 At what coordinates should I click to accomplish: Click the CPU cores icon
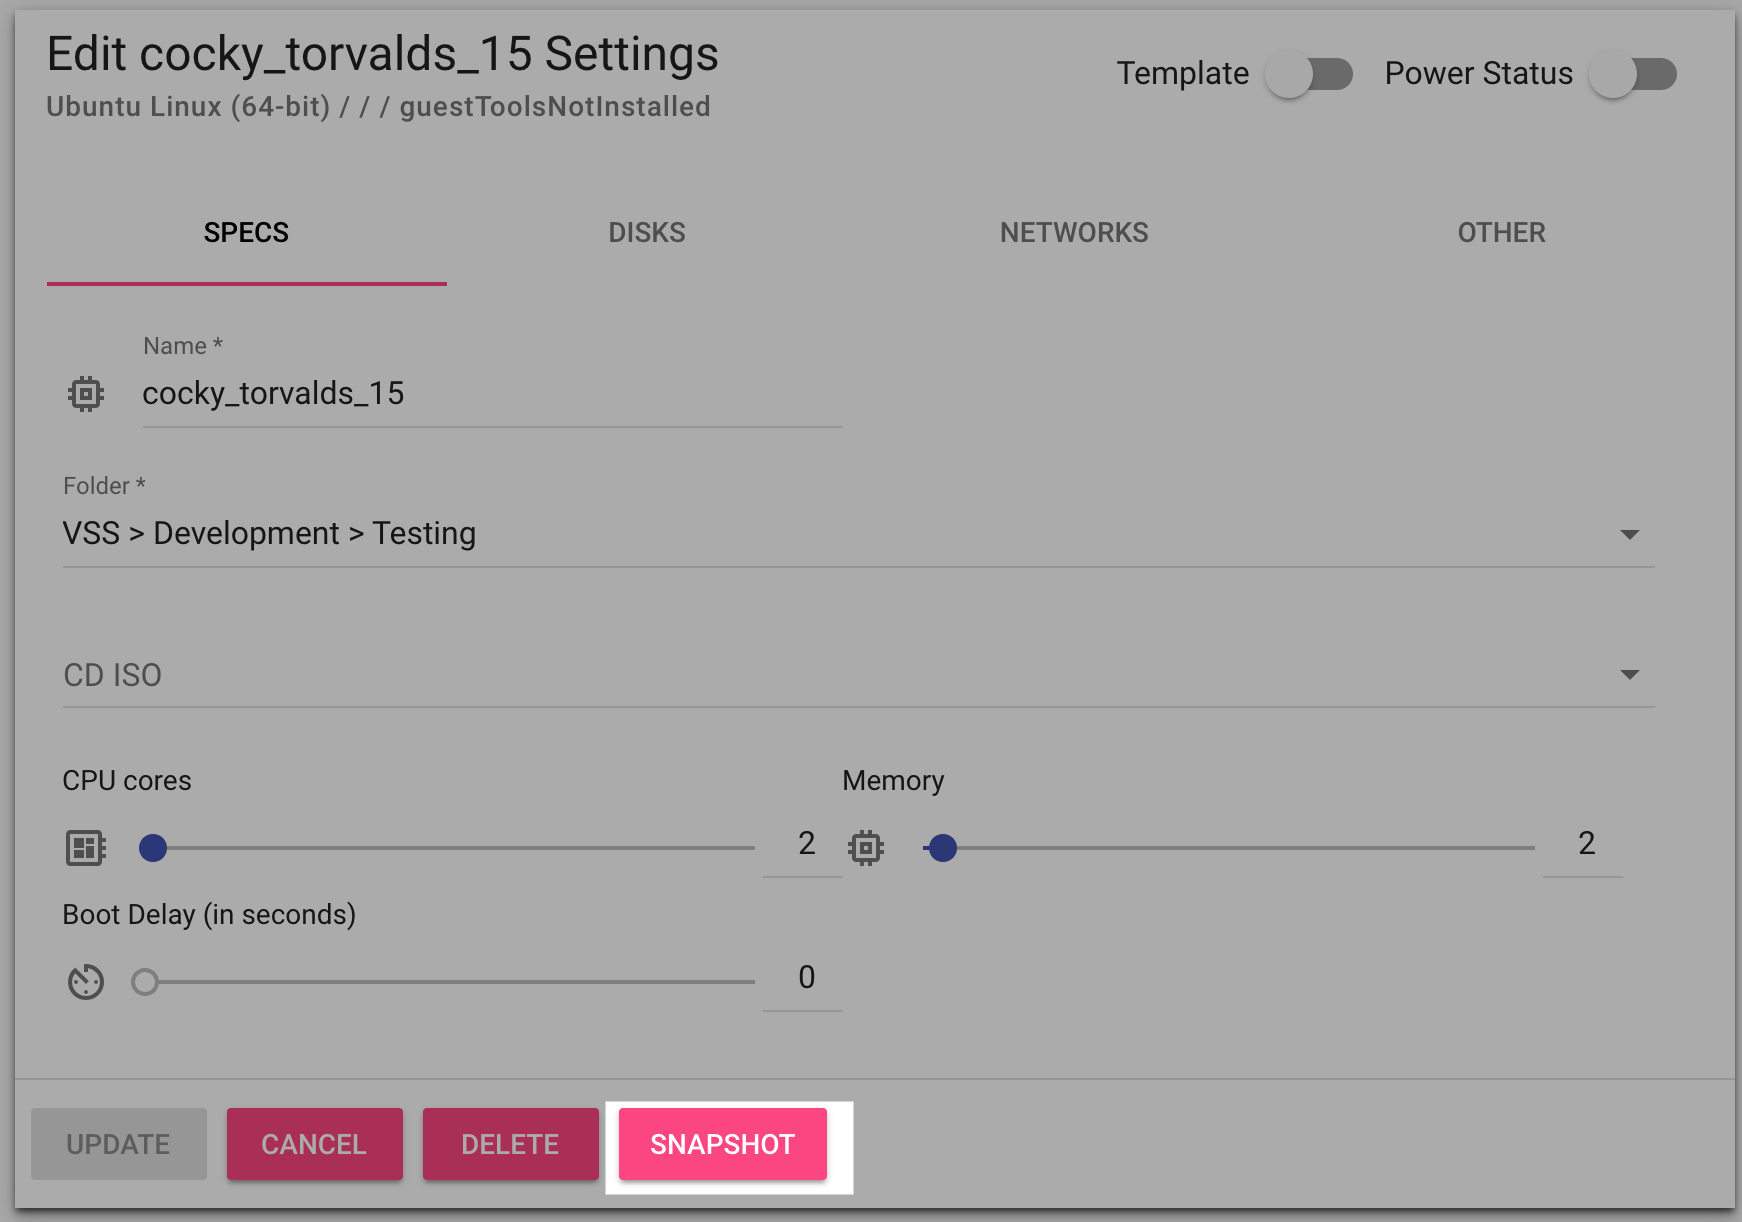point(86,848)
